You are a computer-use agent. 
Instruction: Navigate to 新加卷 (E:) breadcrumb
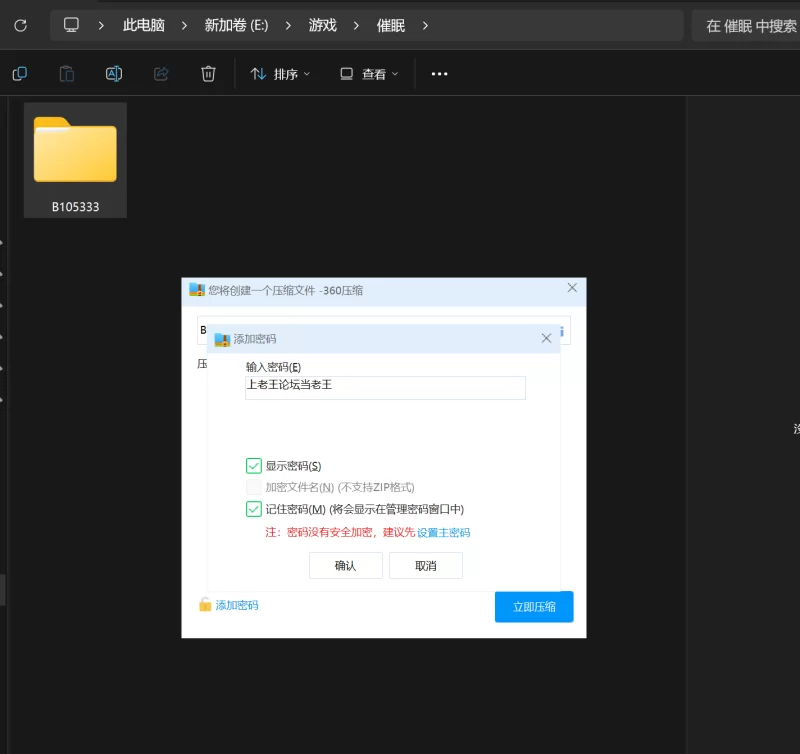pyautogui.click(x=236, y=26)
